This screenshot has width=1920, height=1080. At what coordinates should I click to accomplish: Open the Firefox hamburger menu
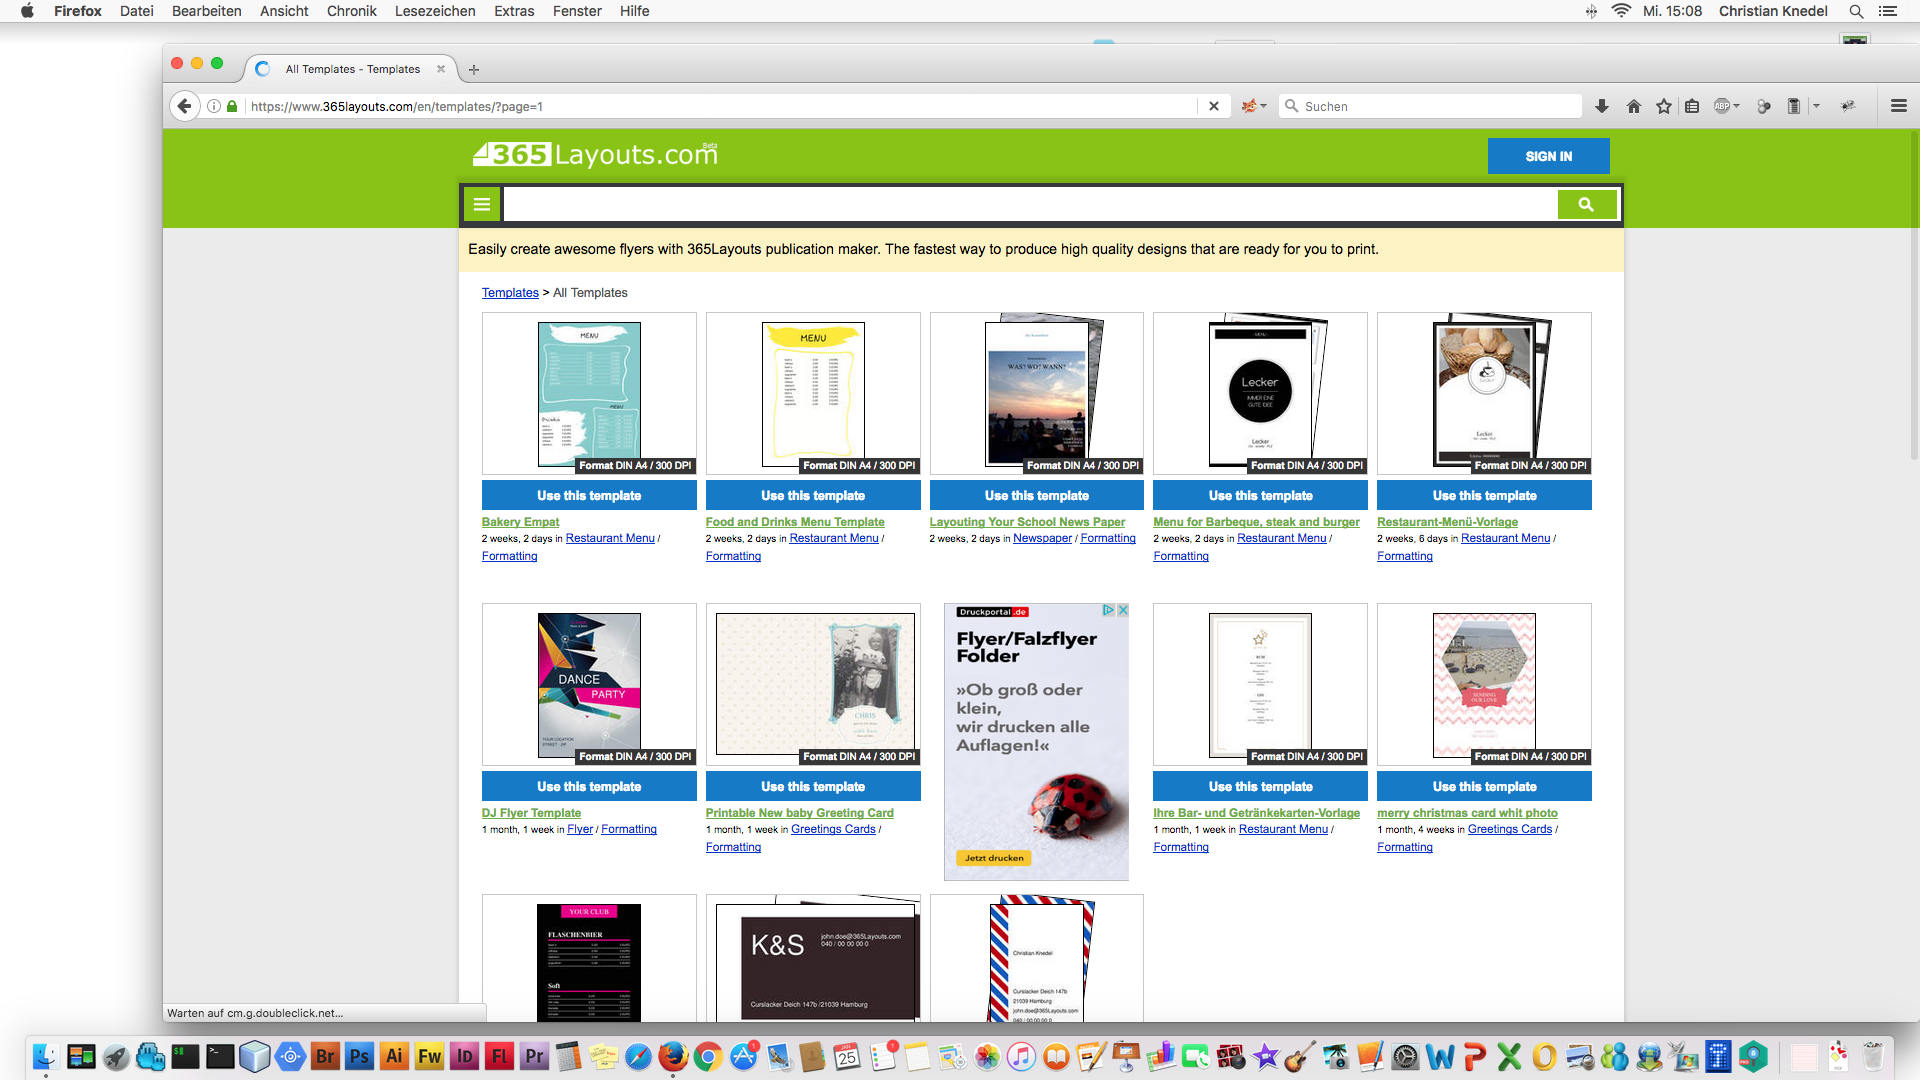pos(1898,106)
